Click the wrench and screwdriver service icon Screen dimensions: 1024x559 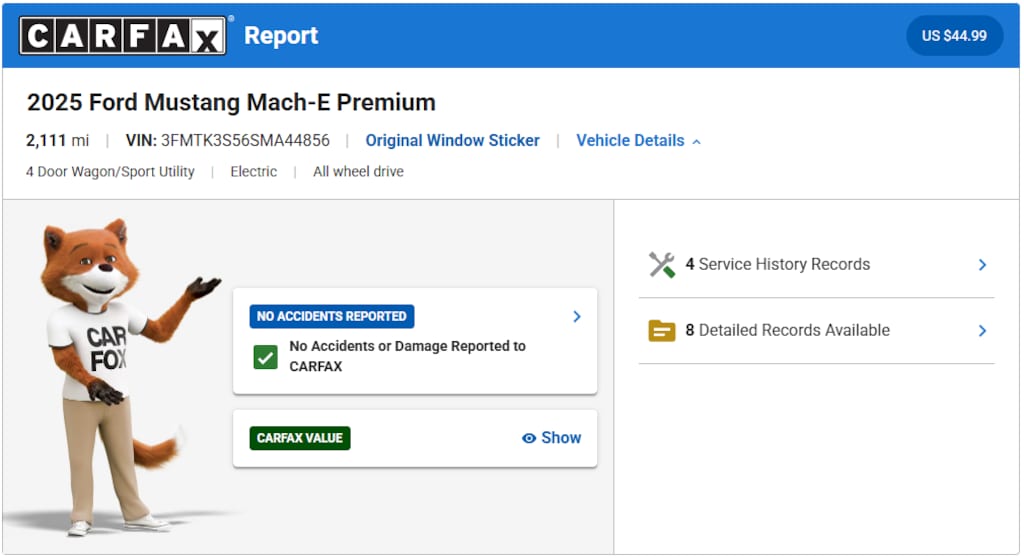[662, 264]
